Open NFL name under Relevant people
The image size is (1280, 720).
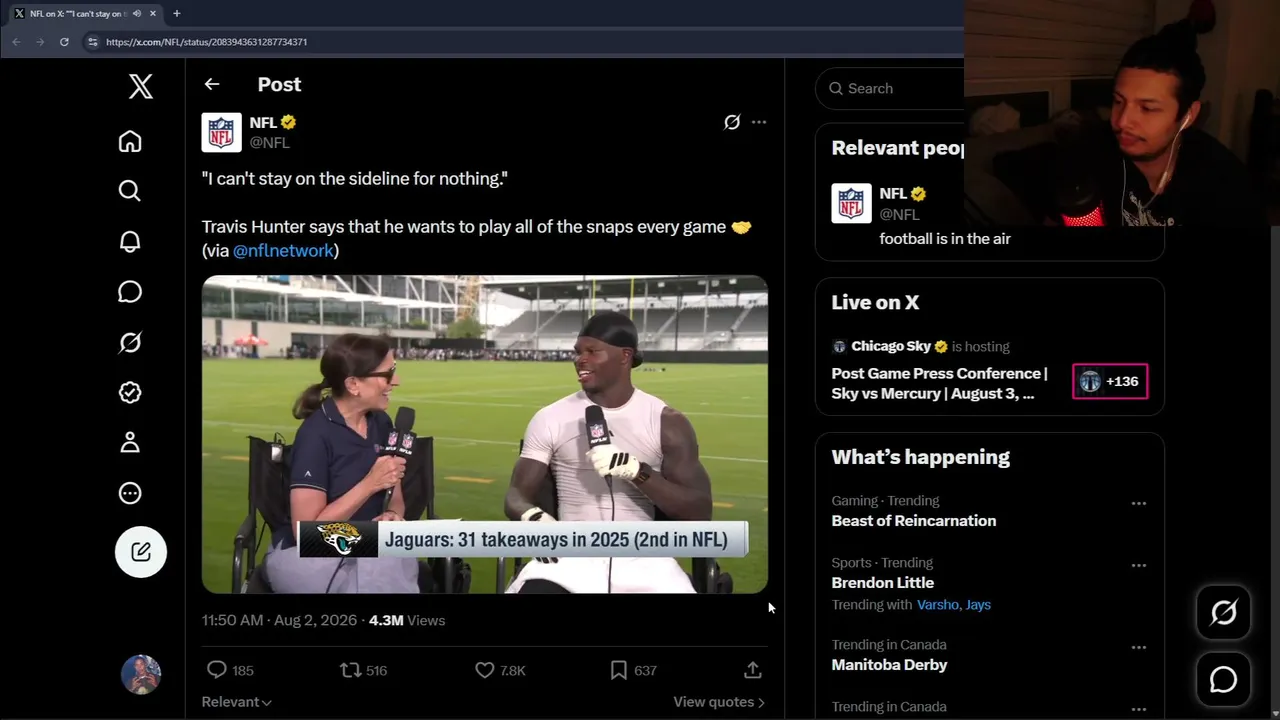coord(893,194)
